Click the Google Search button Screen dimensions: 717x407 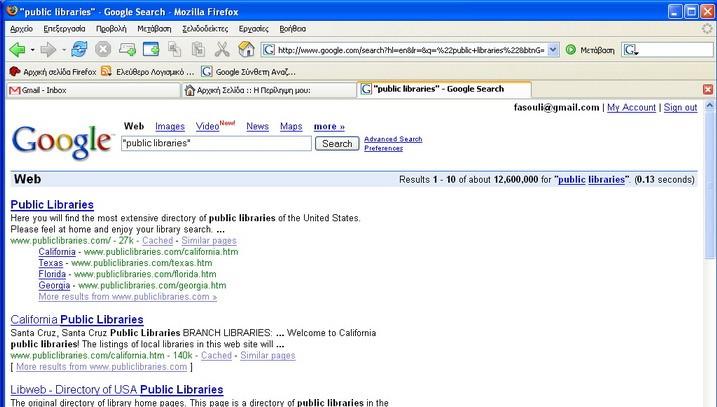pos(337,144)
